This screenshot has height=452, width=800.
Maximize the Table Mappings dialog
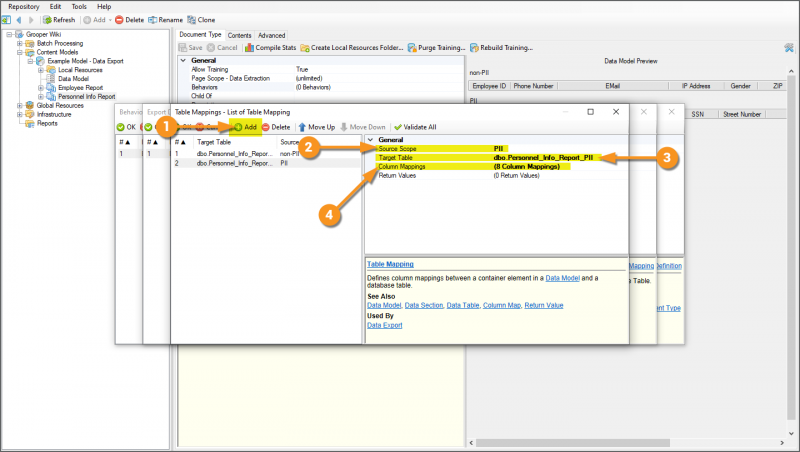(591, 112)
